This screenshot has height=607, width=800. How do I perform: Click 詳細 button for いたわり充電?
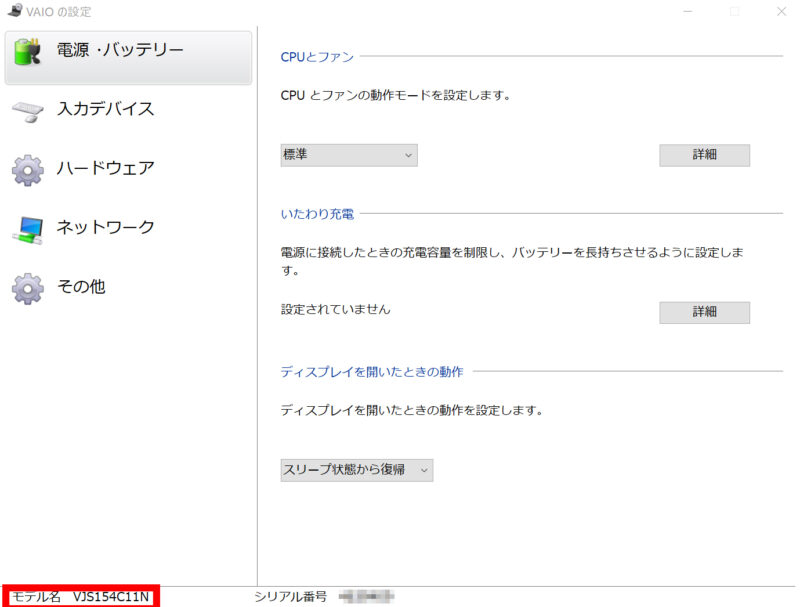click(x=705, y=312)
